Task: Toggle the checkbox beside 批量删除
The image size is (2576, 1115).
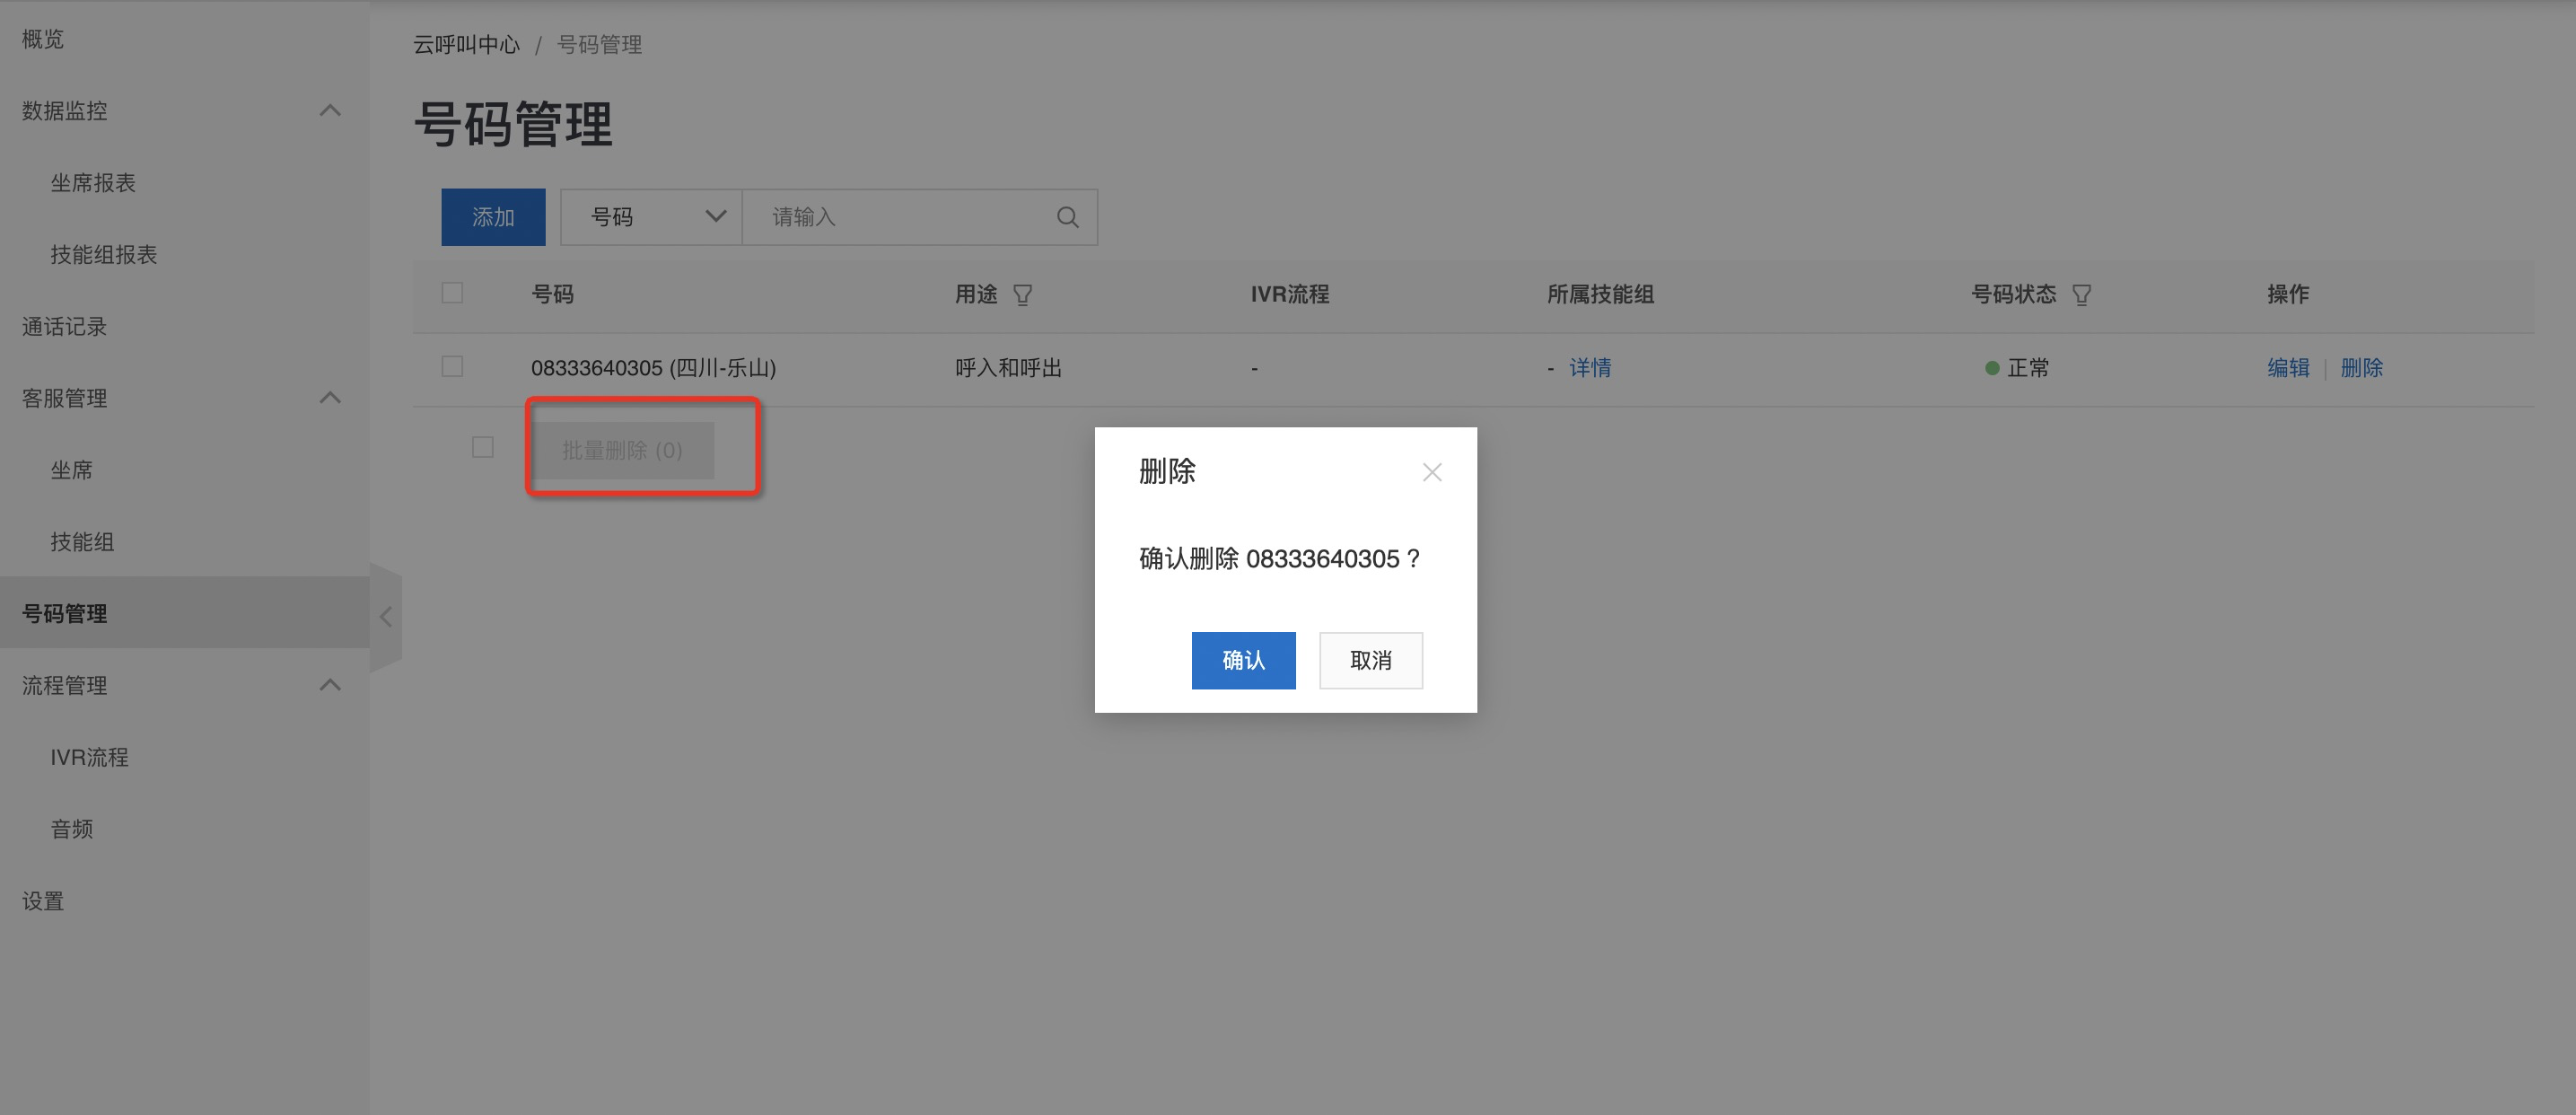Action: [482, 448]
